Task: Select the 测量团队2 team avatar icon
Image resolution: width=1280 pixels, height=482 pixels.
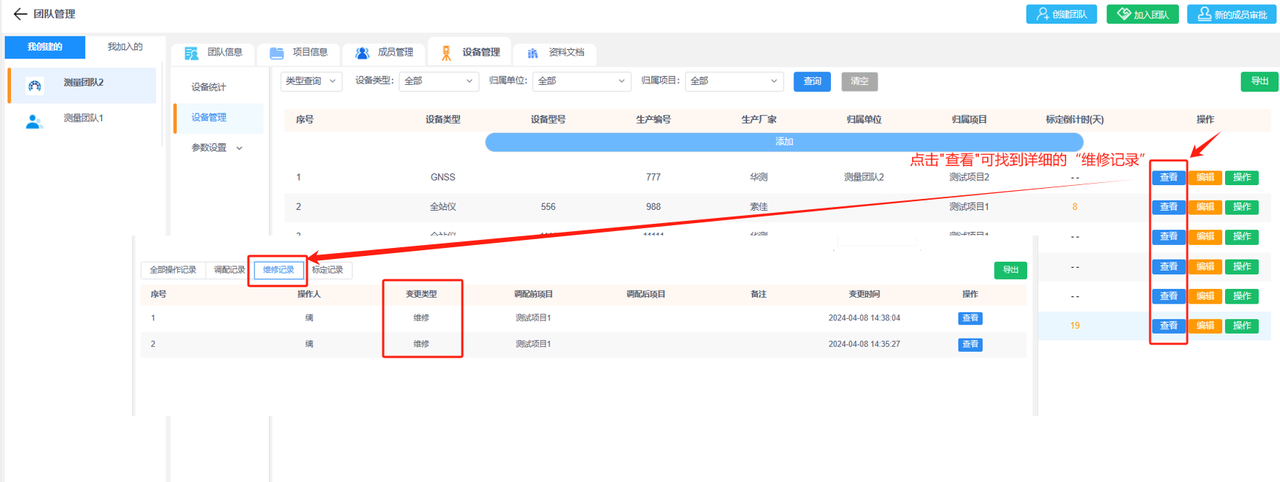Action: click(35, 85)
